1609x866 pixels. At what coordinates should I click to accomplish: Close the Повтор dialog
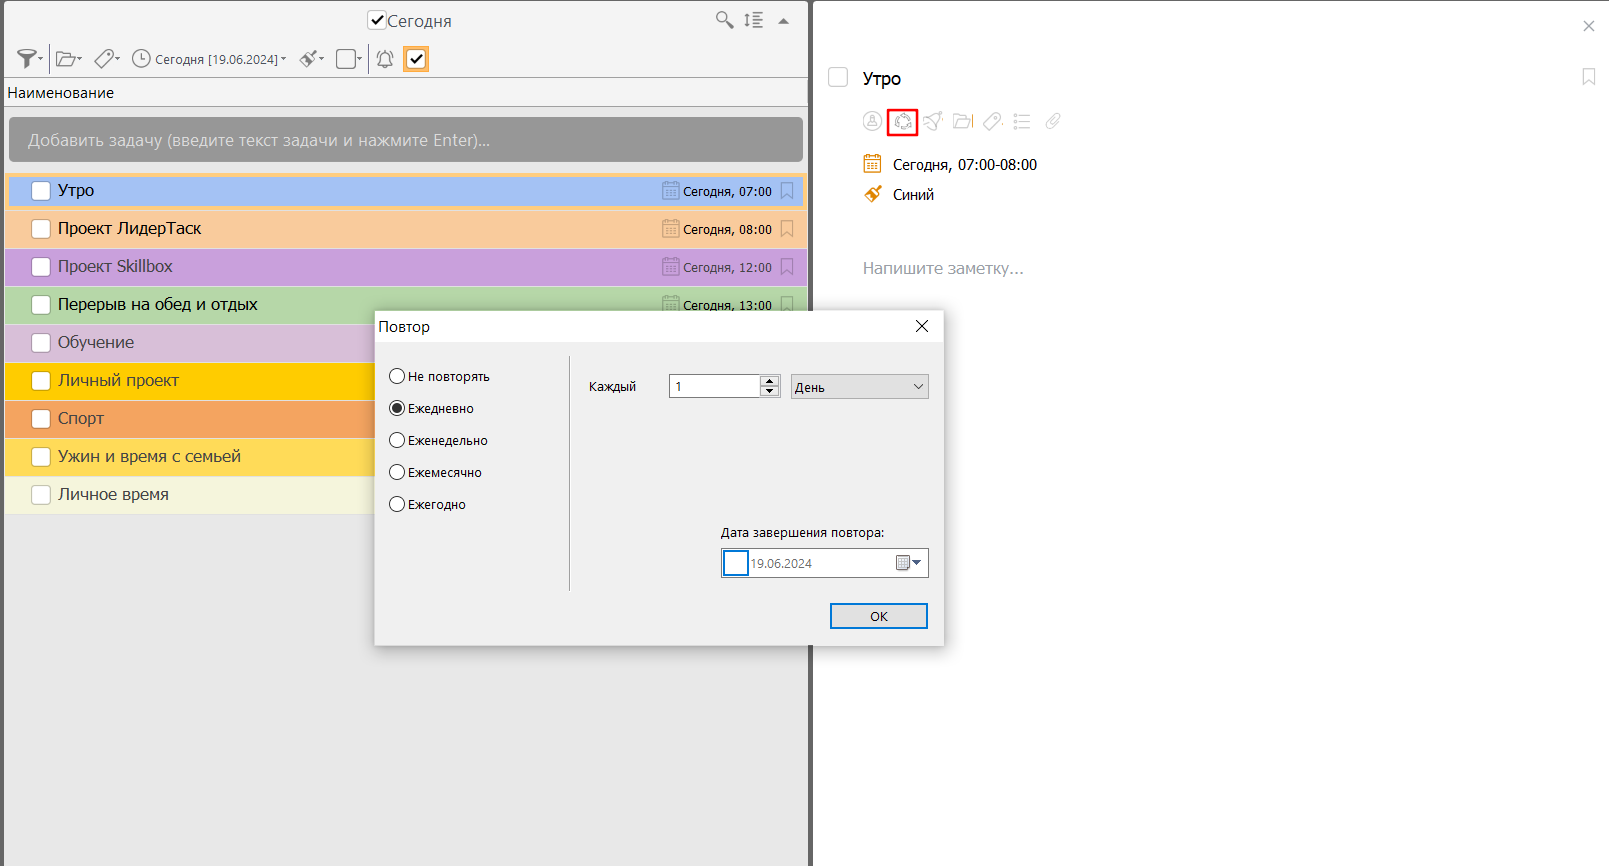click(x=922, y=326)
